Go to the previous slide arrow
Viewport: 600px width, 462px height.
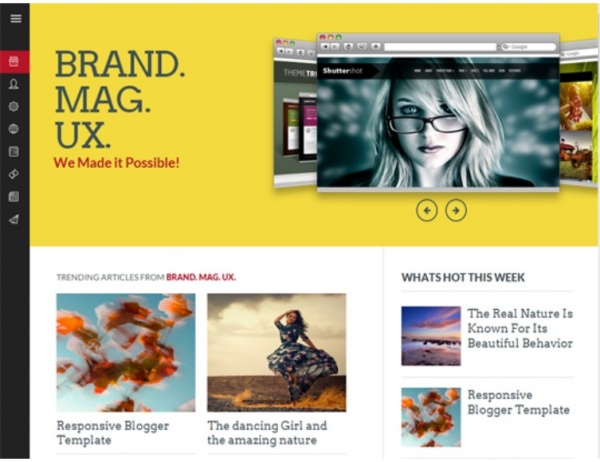427,210
